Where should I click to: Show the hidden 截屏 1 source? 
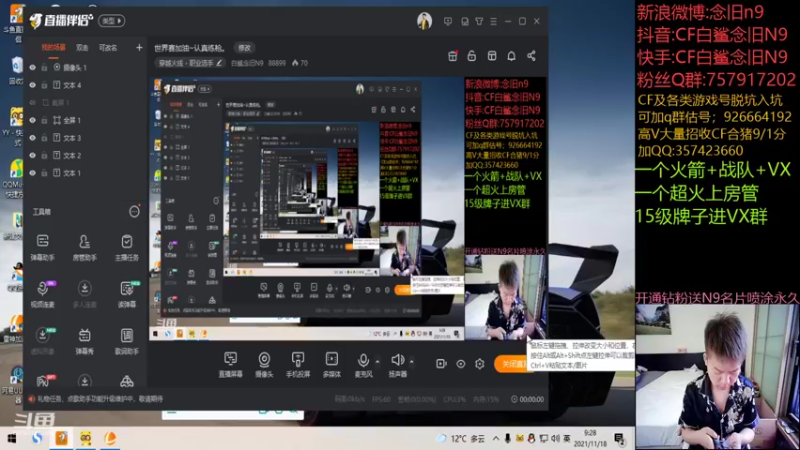pos(33,103)
